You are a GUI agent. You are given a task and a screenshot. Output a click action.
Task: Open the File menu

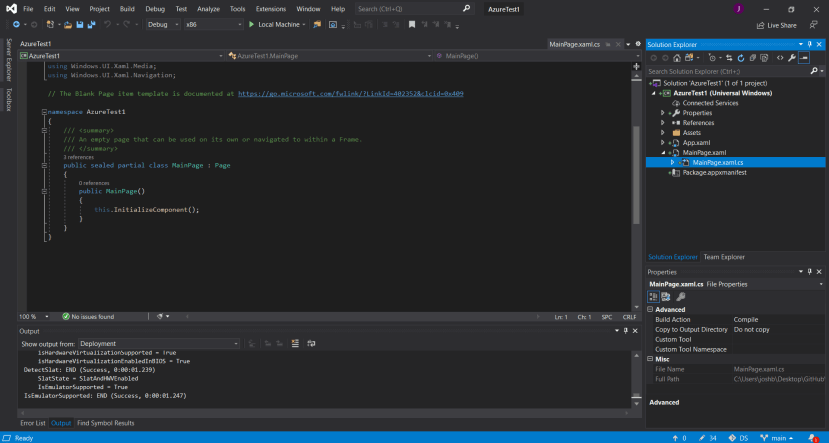(x=28, y=9)
